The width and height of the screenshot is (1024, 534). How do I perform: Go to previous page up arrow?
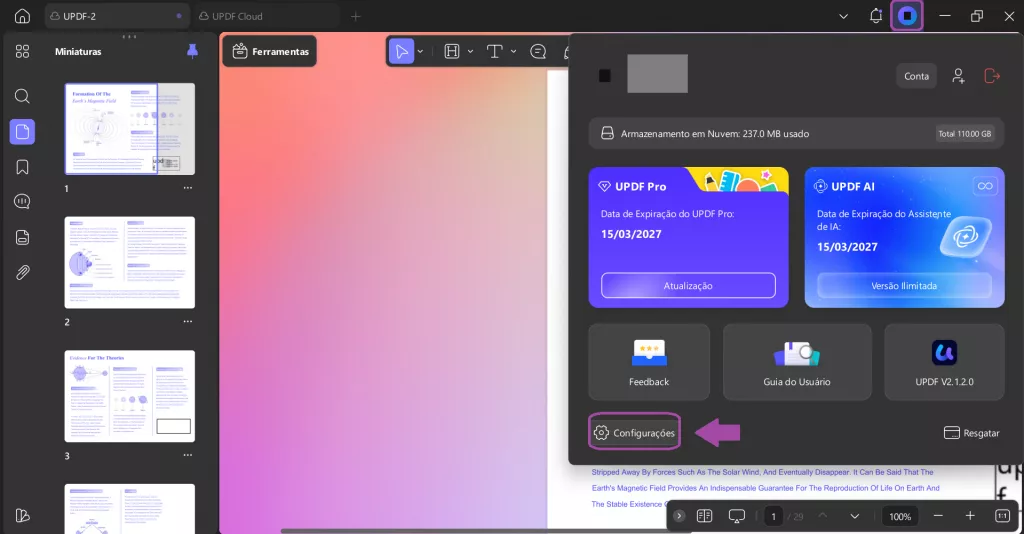pyautogui.click(x=823, y=516)
